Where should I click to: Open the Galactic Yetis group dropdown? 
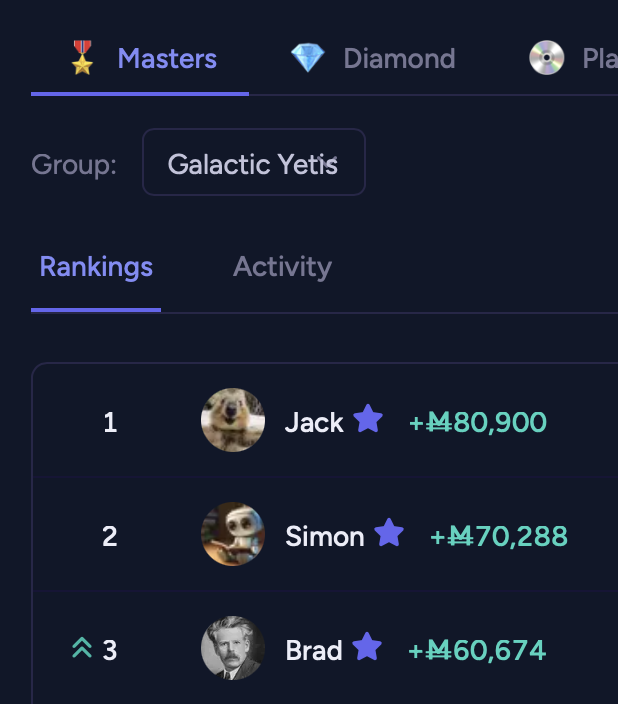coord(254,163)
